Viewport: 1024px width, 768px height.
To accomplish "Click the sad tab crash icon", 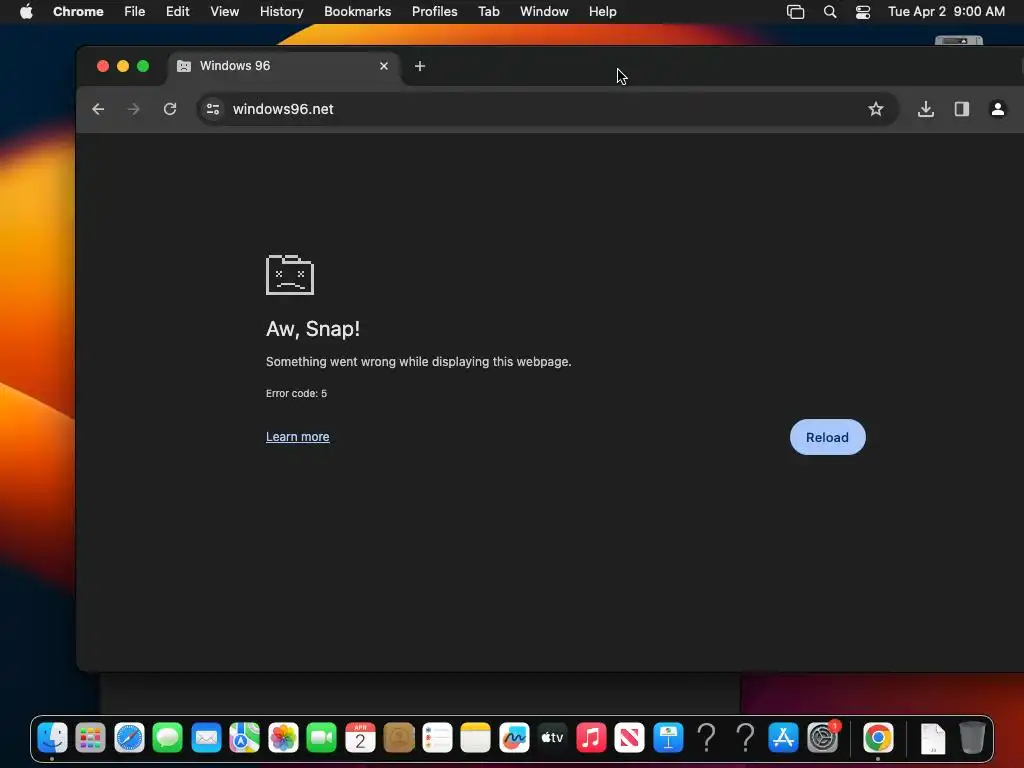I will (x=290, y=275).
